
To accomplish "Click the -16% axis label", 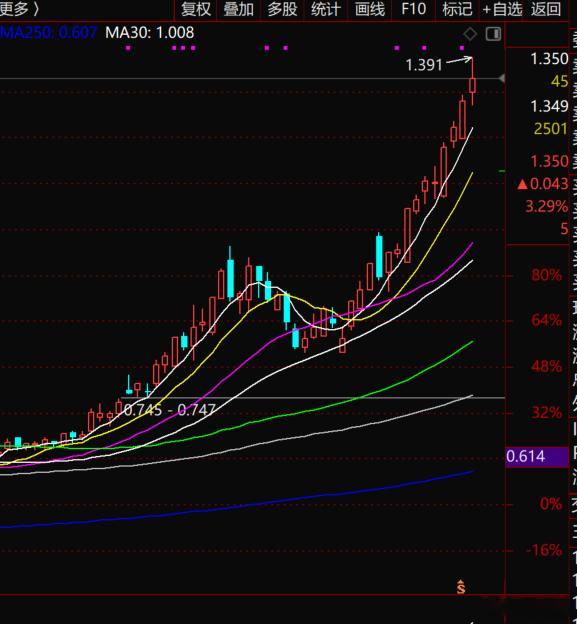I will pyautogui.click(x=544, y=550).
